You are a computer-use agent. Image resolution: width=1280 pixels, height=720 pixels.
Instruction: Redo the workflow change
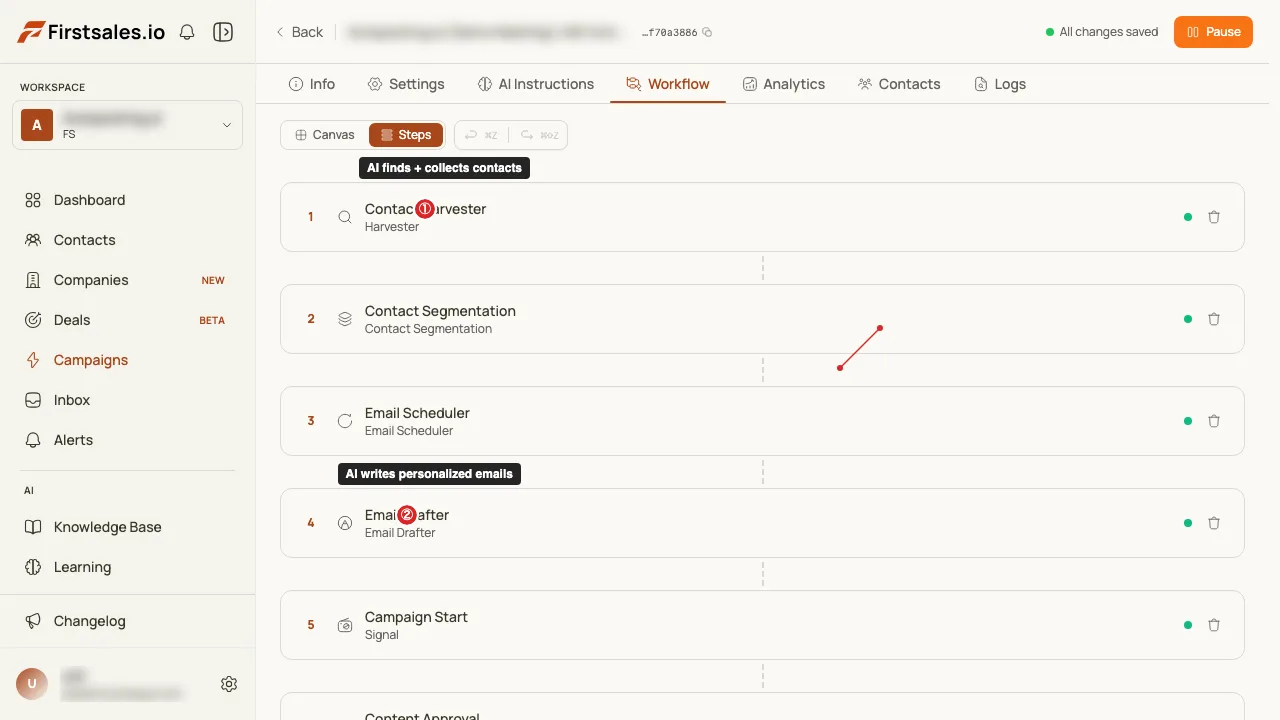point(540,135)
